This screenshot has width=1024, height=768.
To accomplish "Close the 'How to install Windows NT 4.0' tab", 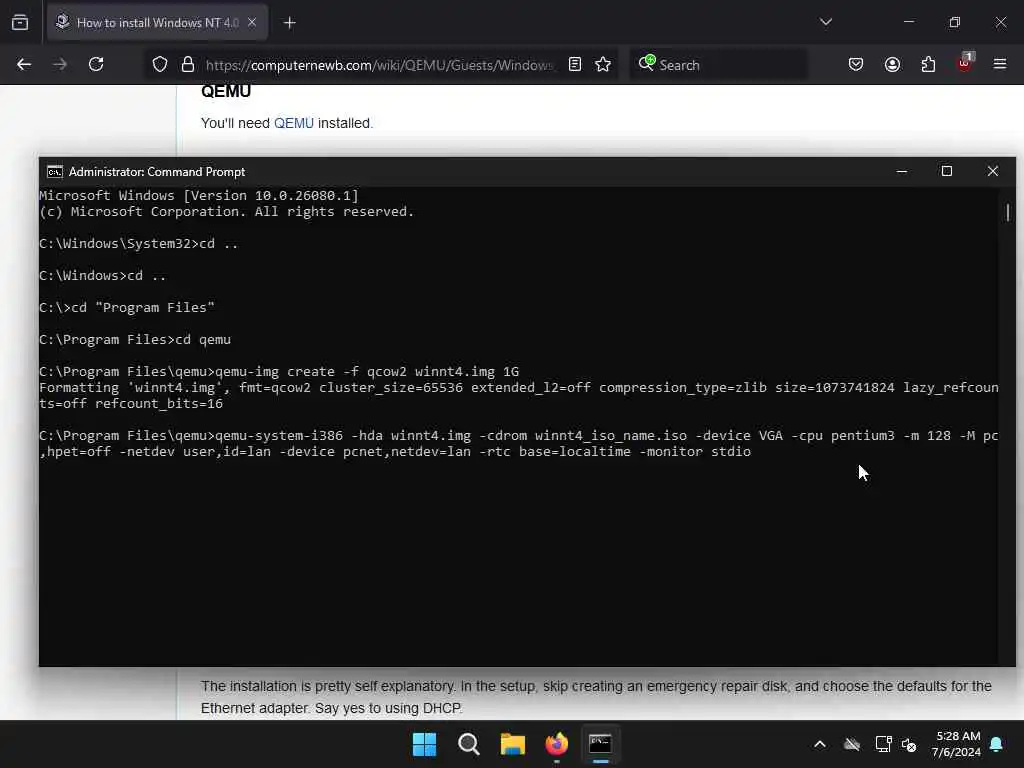I will [x=252, y=22].
